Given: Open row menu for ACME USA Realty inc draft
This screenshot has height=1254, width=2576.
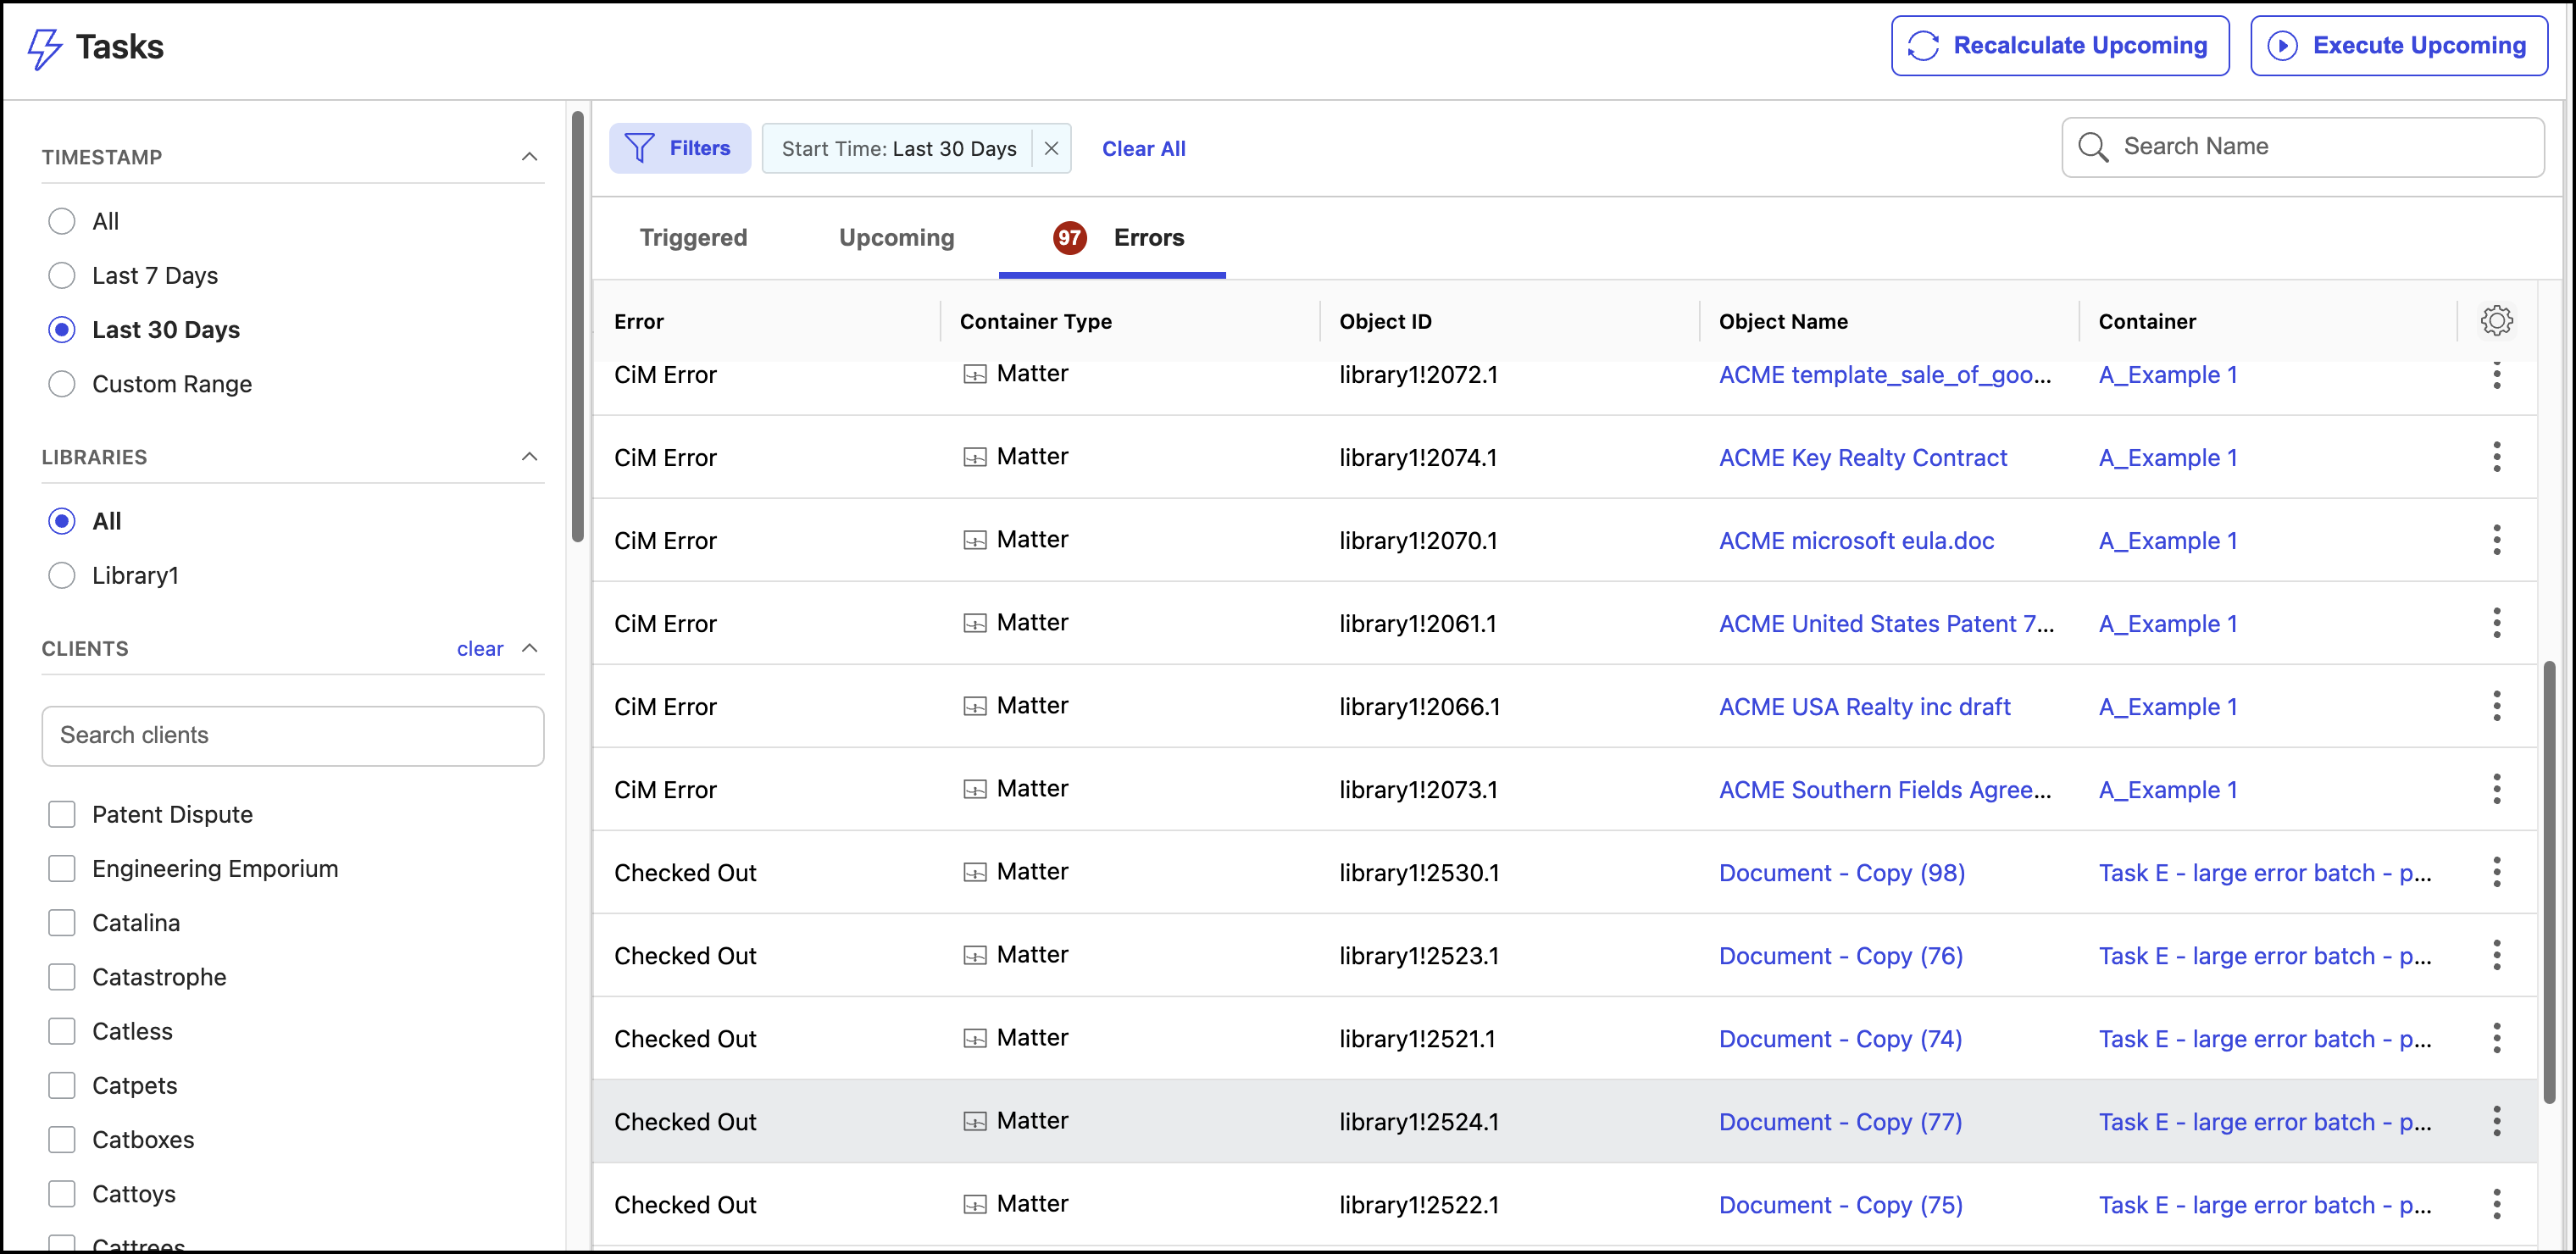Looking at the screenshot, I should point(2496,706).
